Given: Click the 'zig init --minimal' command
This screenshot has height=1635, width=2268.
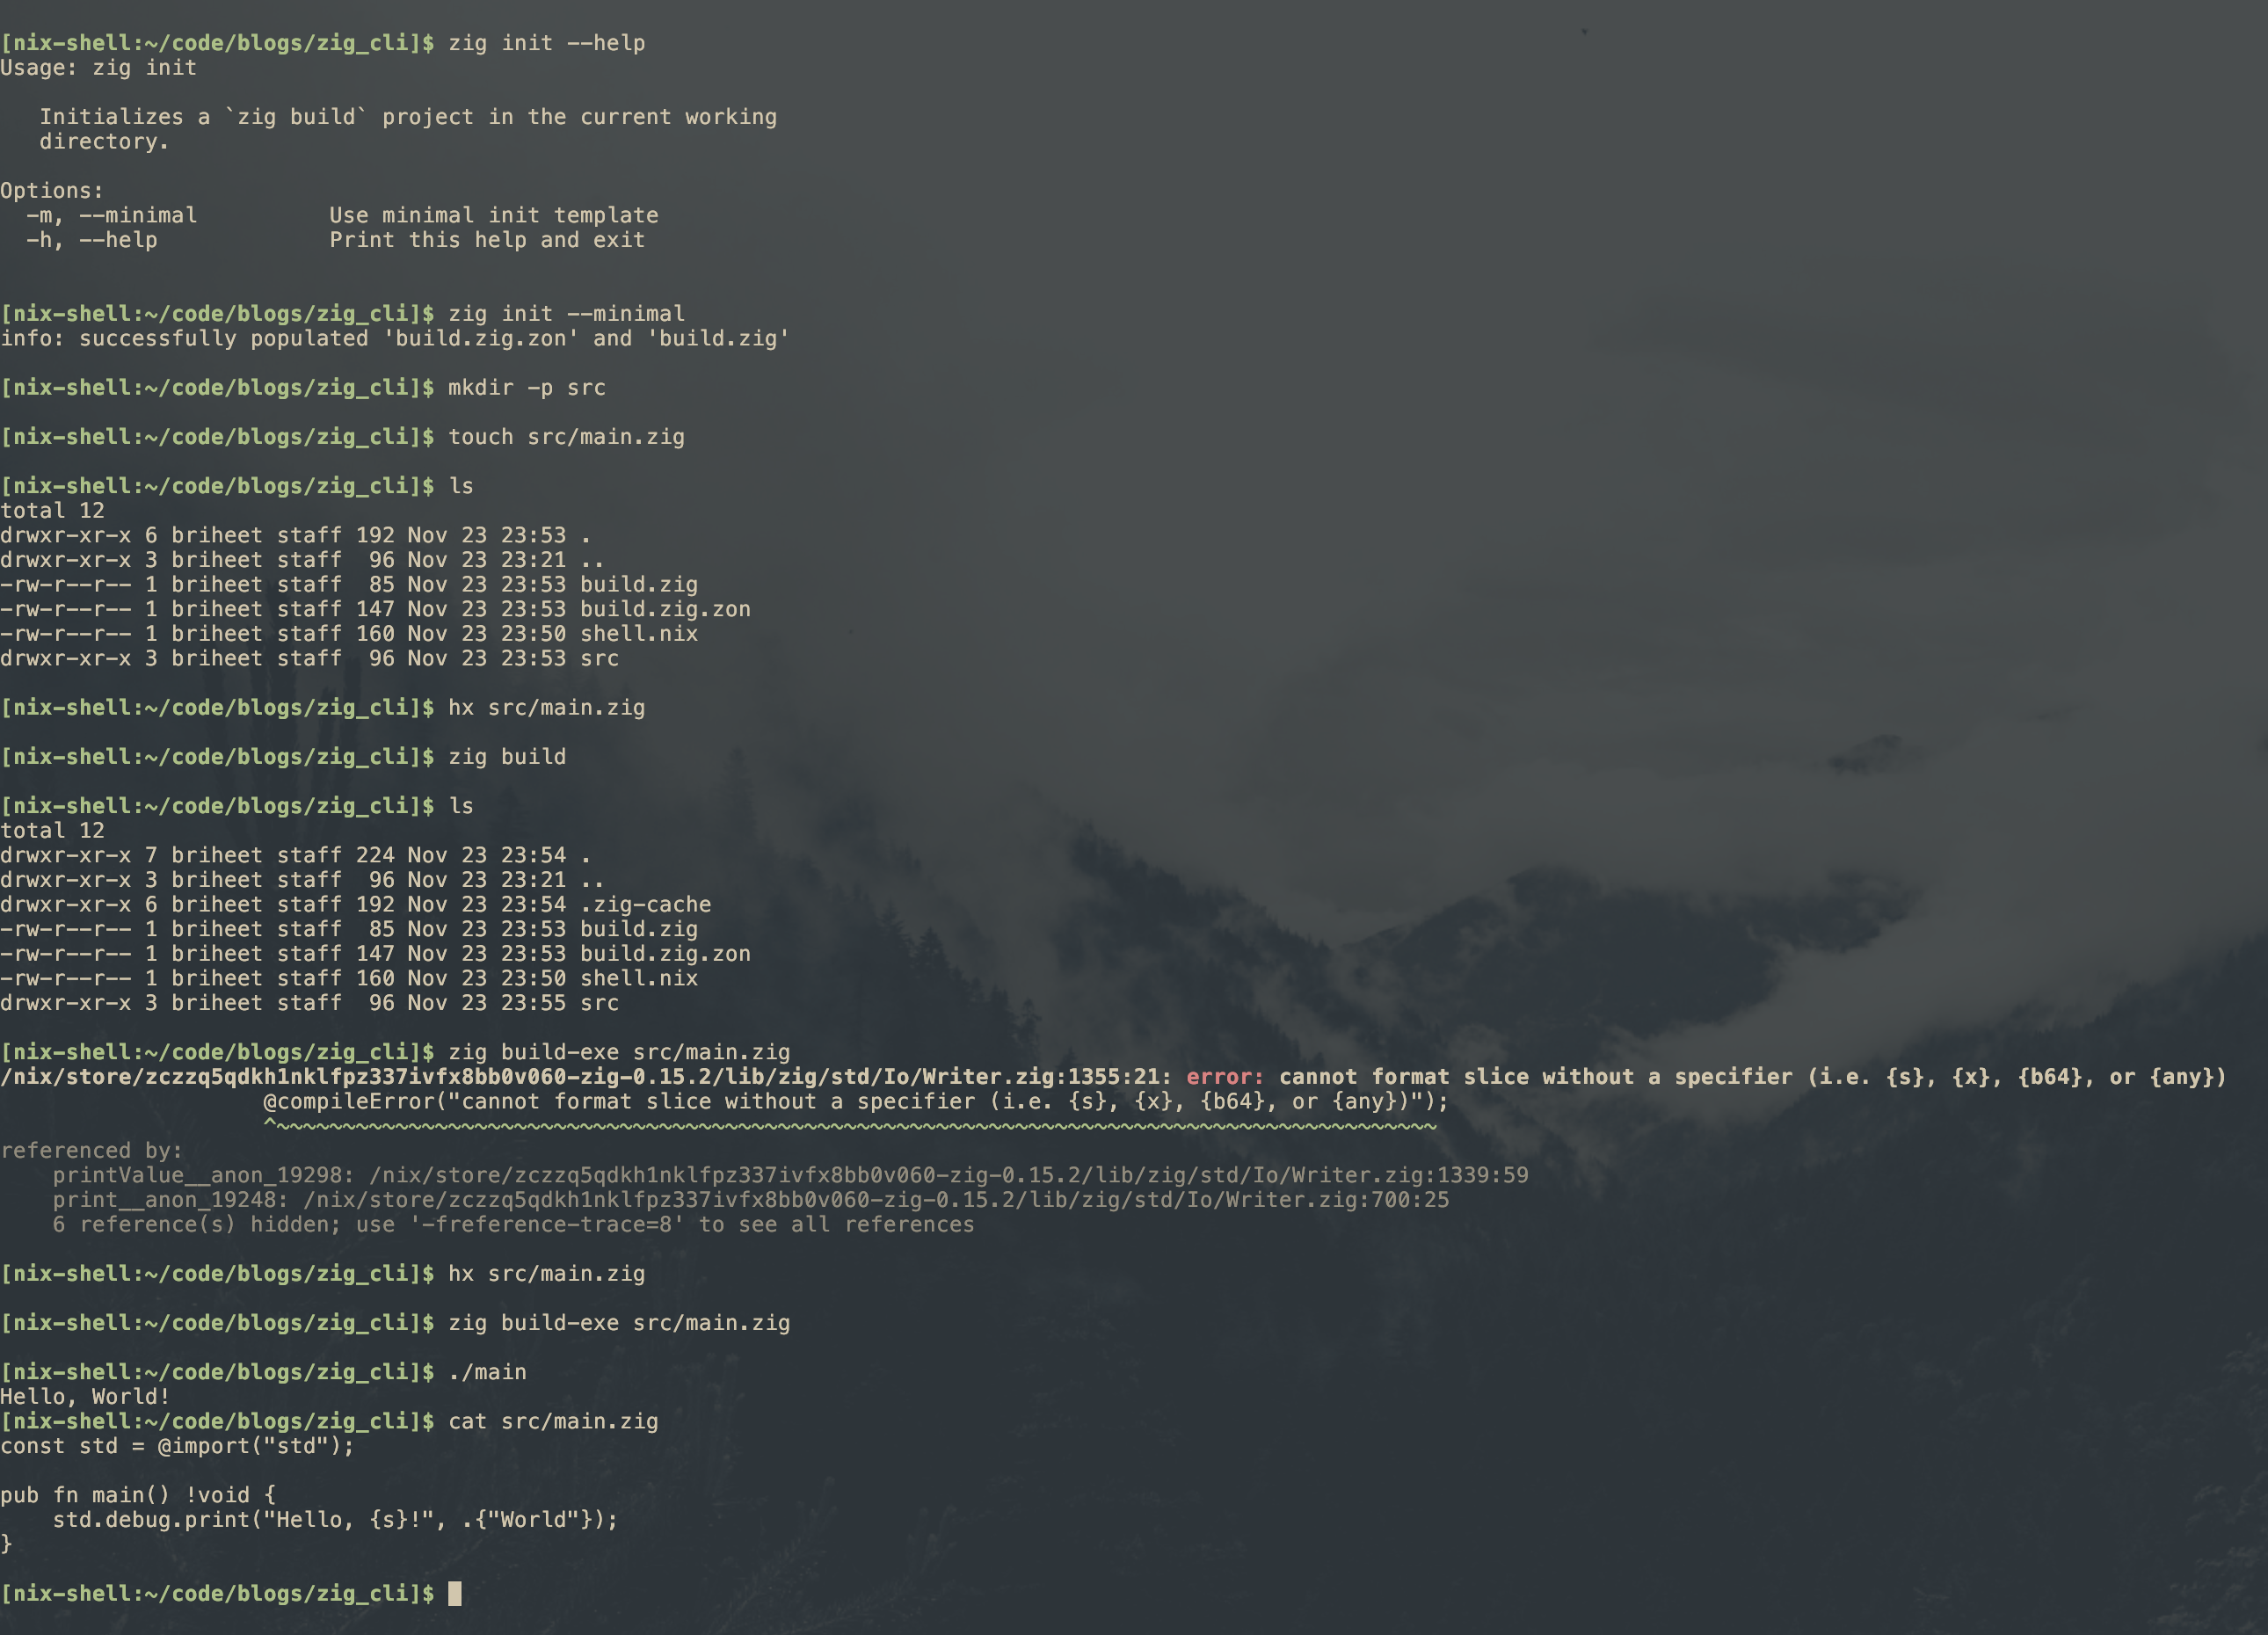Looking at the screenshot, I should click(x=566, y=314).
